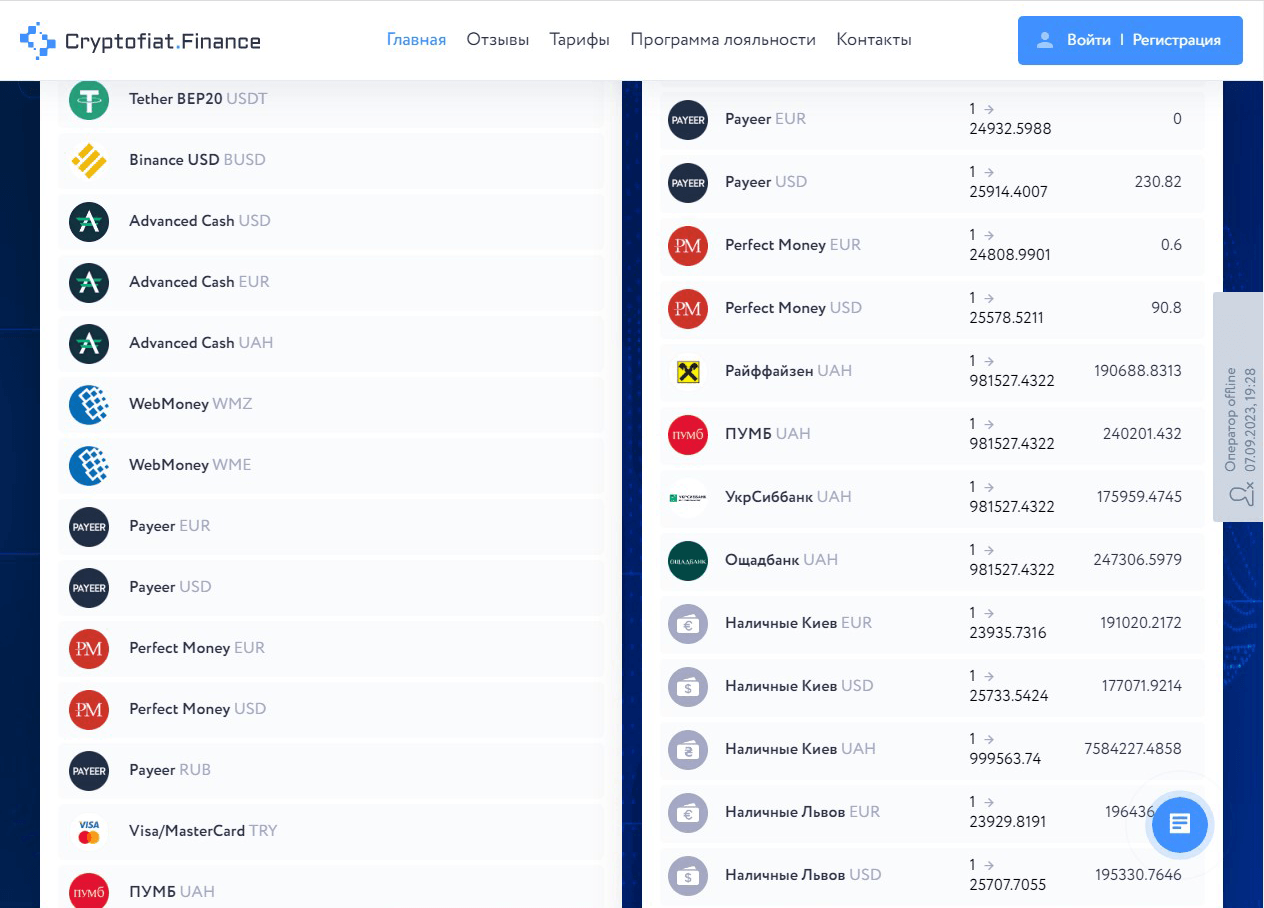
Task: Click the reserve value 190688.8313
Action: point(1138,371)
